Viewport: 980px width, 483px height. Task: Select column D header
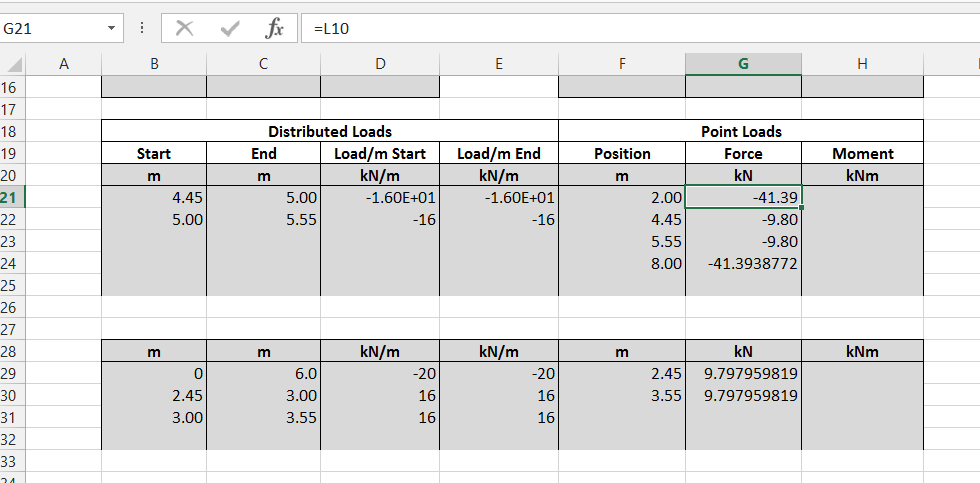coord(379,64)
